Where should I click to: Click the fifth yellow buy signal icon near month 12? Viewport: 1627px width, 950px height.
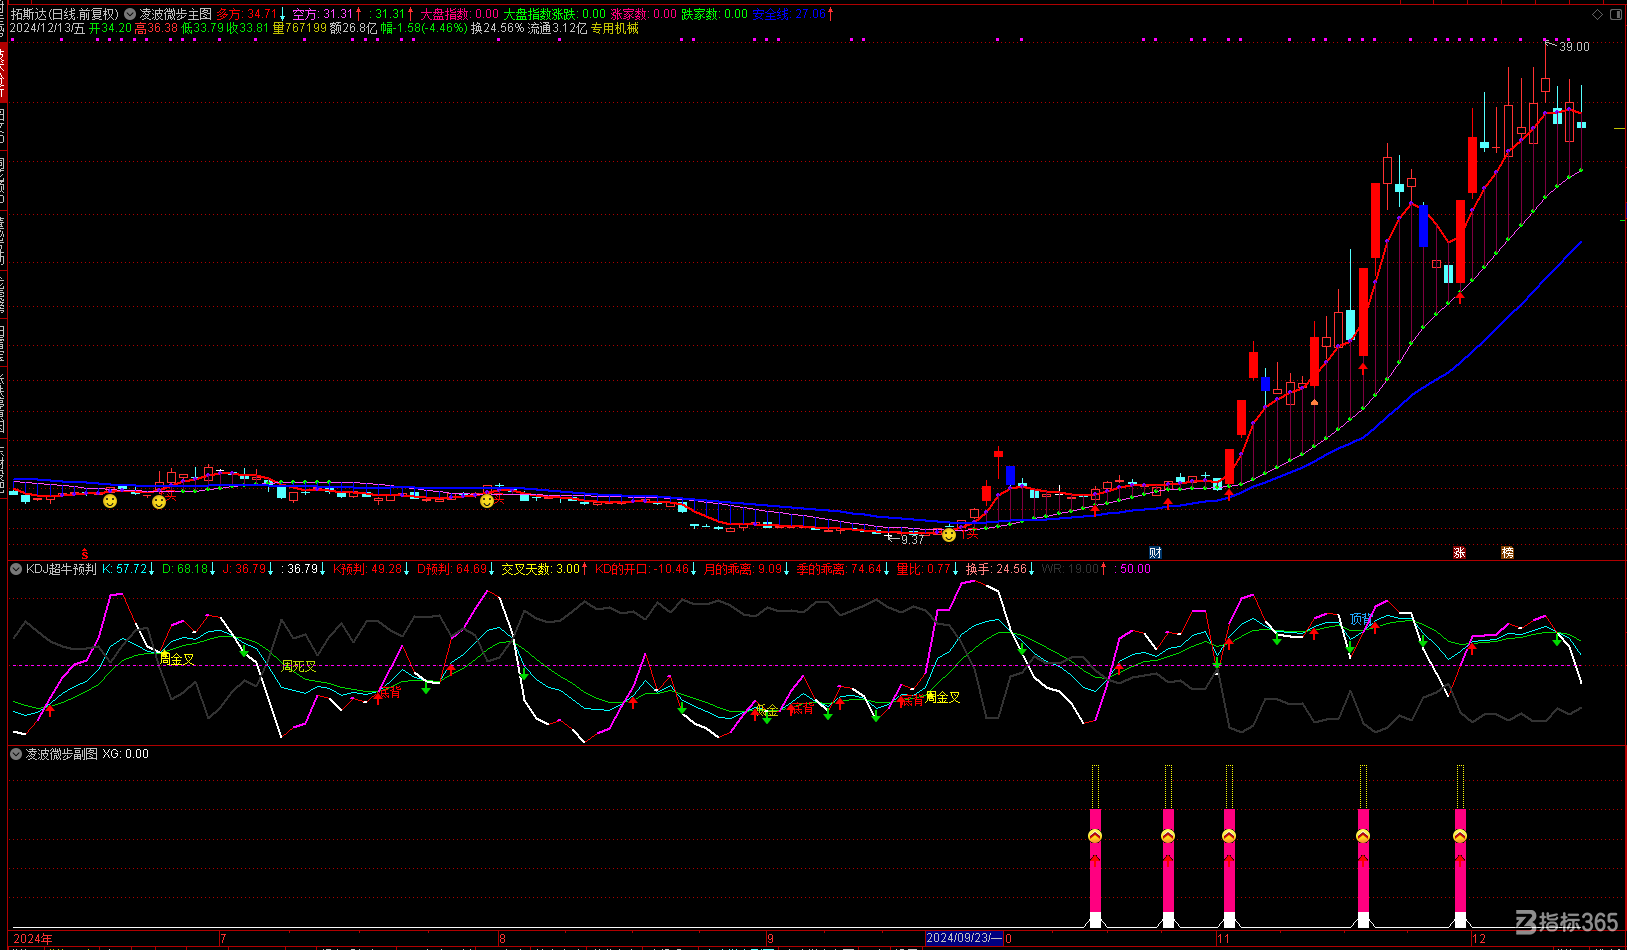pos(1460,836)
